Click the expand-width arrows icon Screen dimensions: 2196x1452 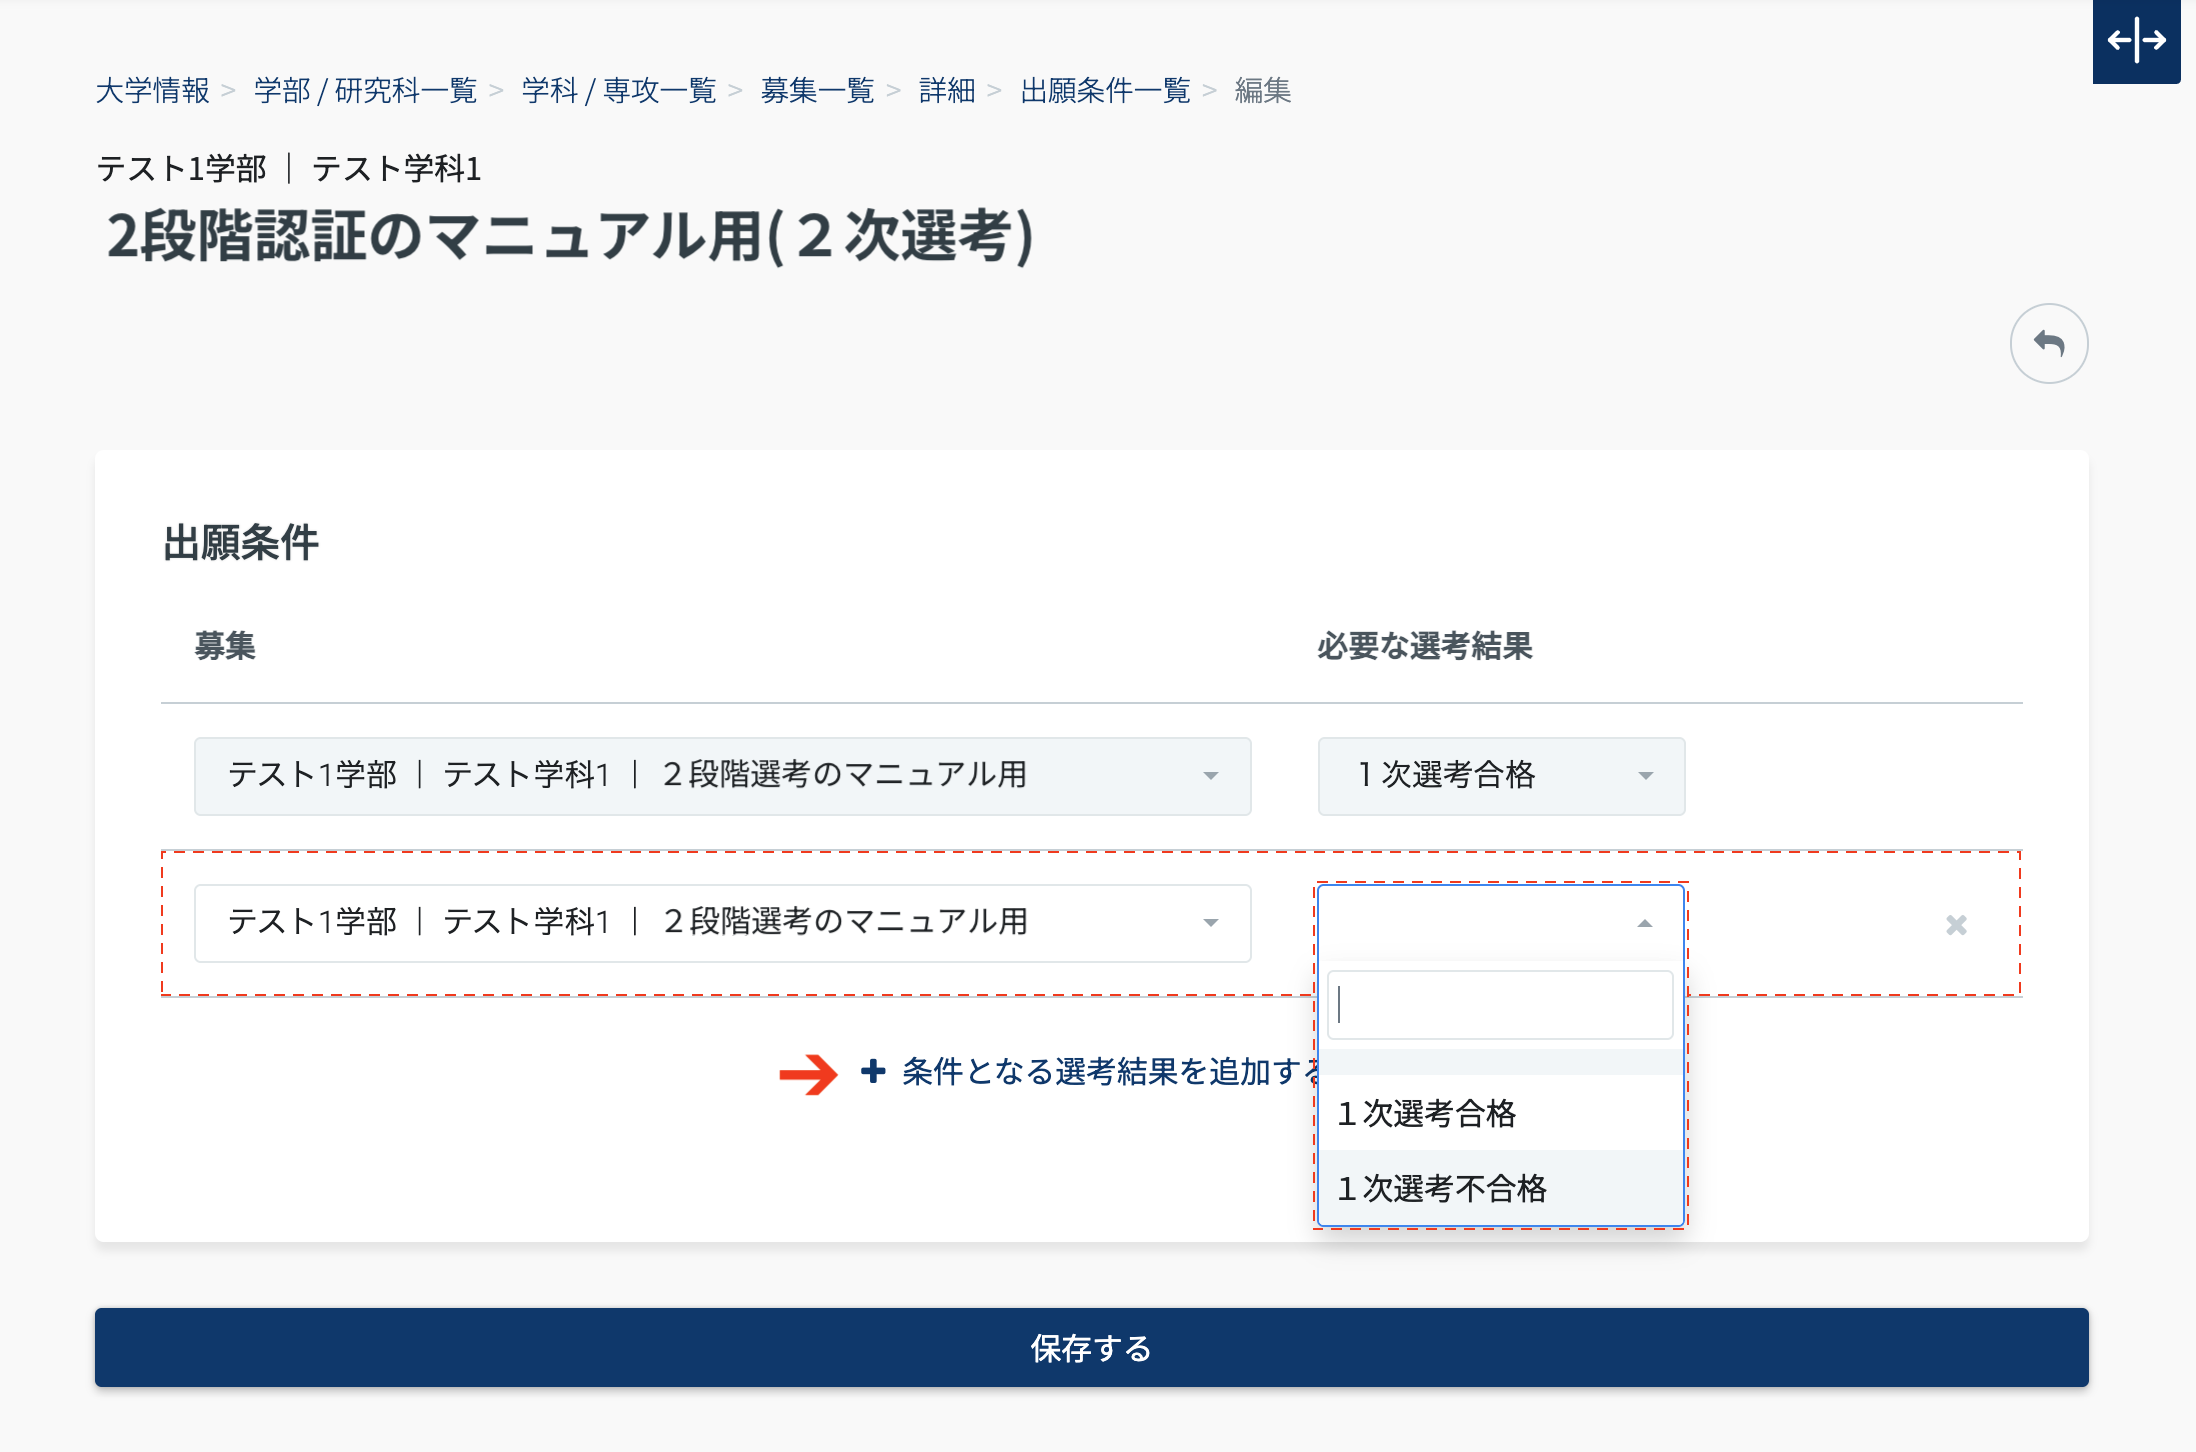click(x=2136, y=40)
